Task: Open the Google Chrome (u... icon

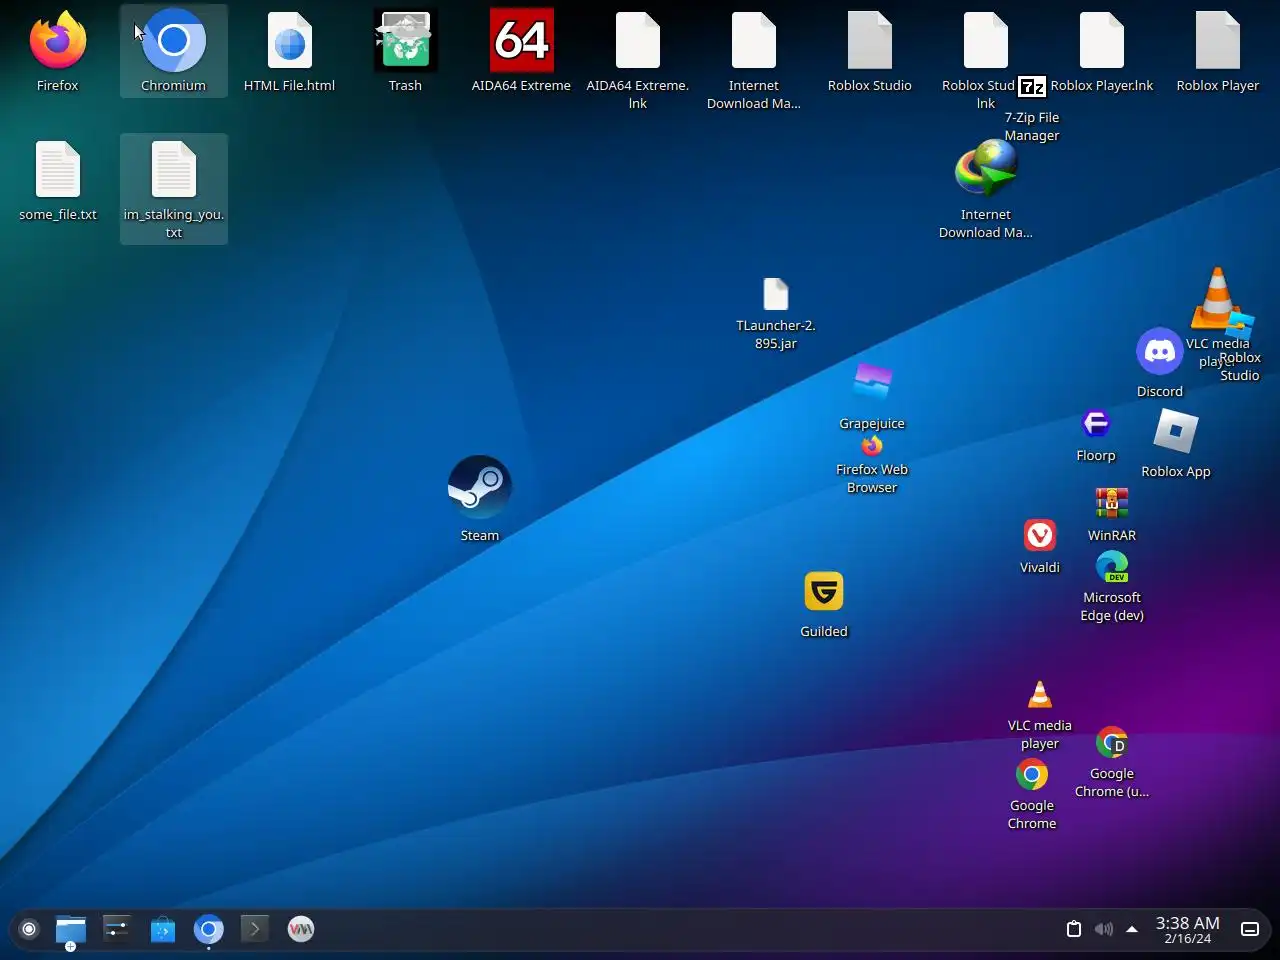Action: coord(1112,743)
